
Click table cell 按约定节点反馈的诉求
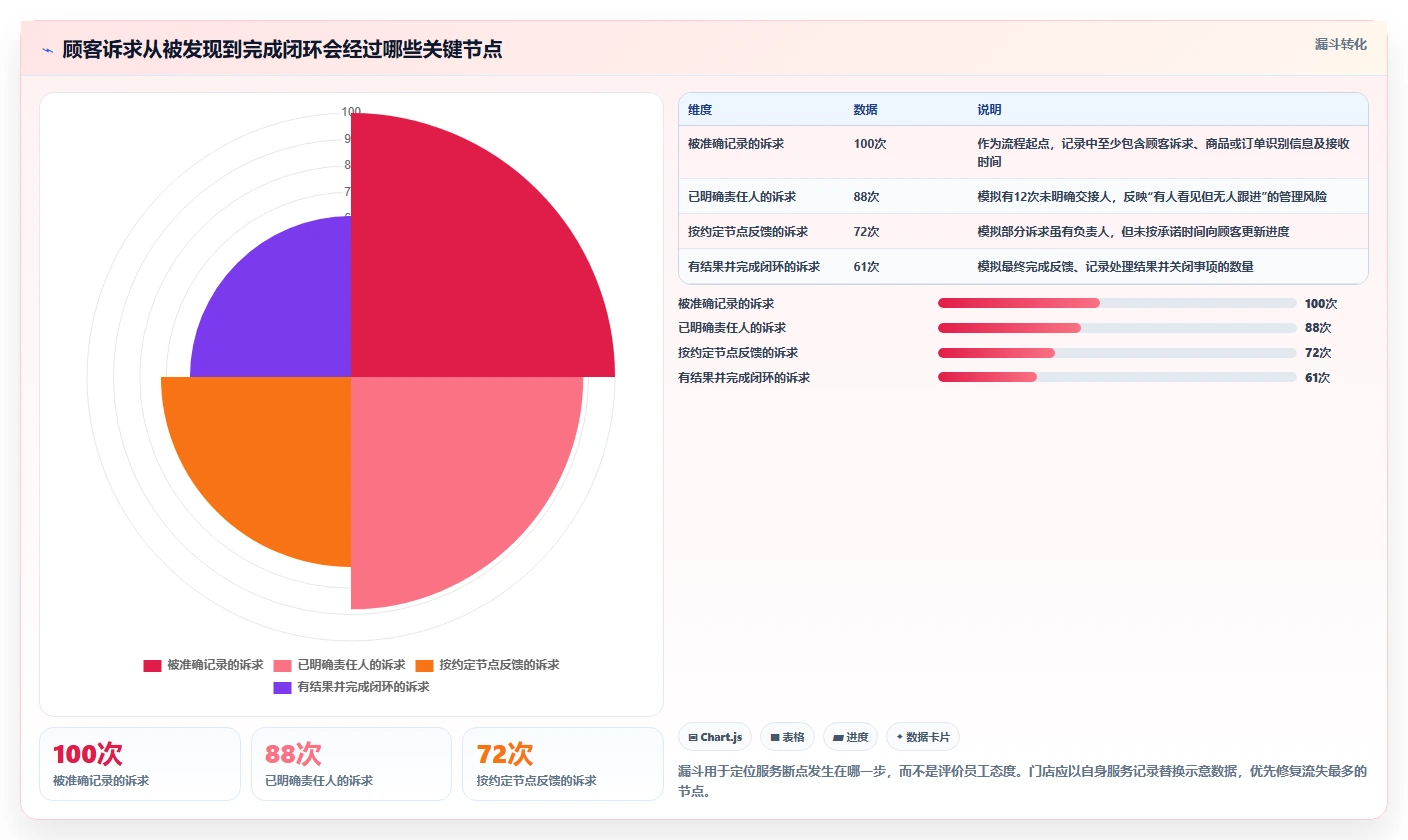[x=748, y=232]
